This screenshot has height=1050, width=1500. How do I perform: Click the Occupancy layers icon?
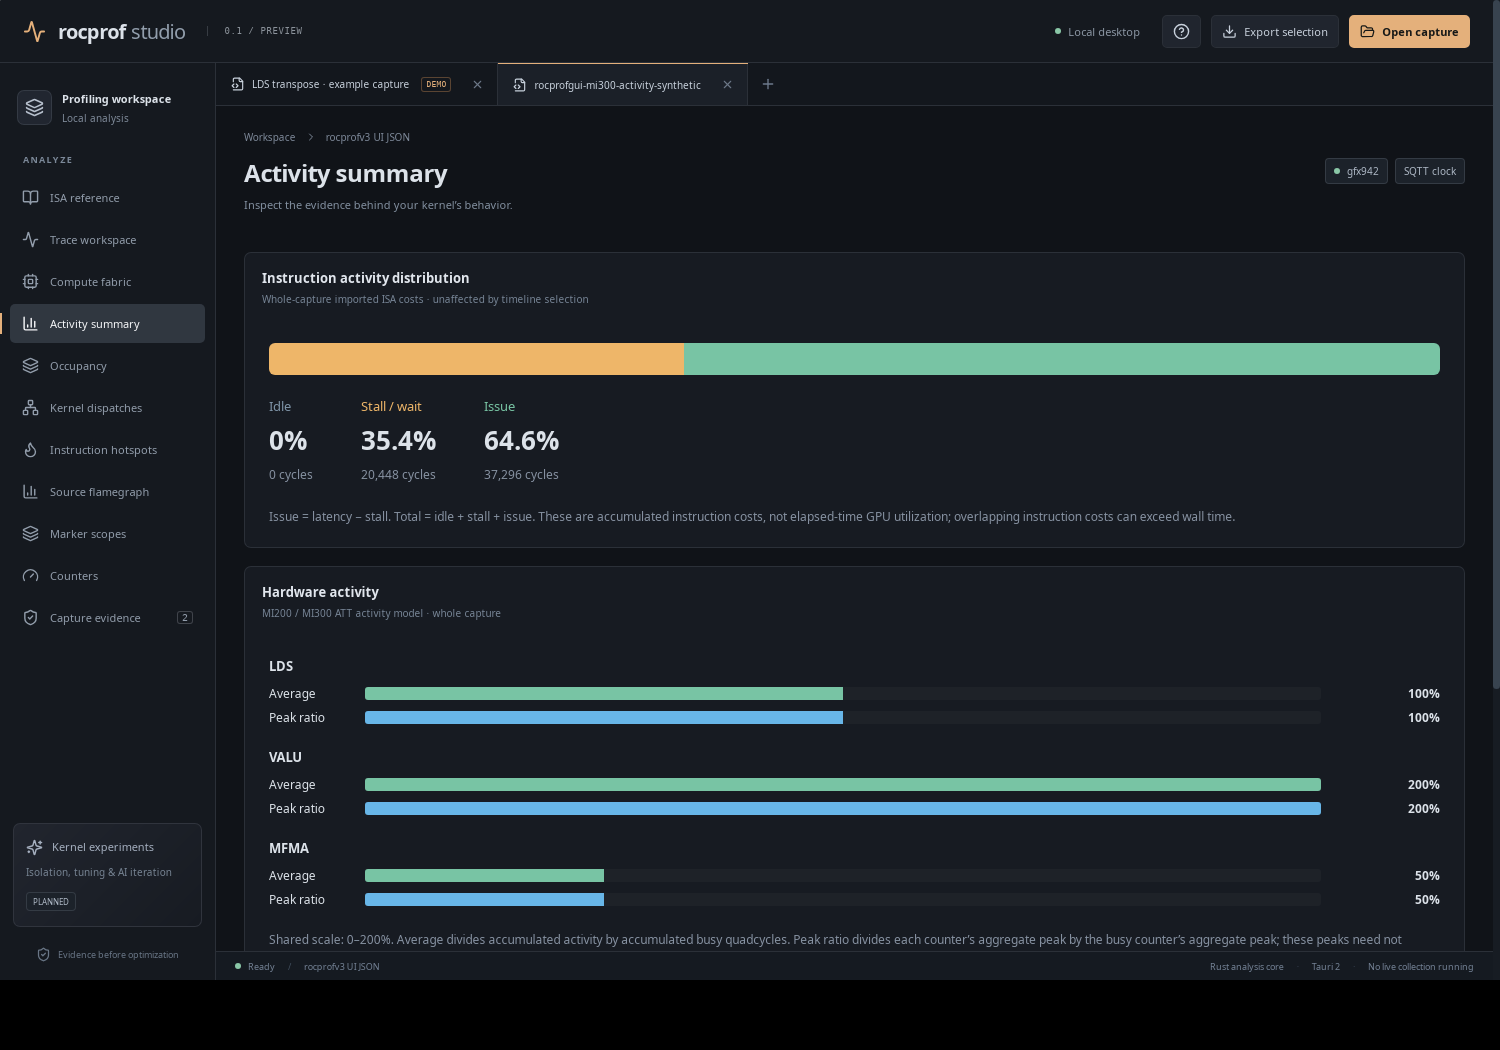click(31, 366)
